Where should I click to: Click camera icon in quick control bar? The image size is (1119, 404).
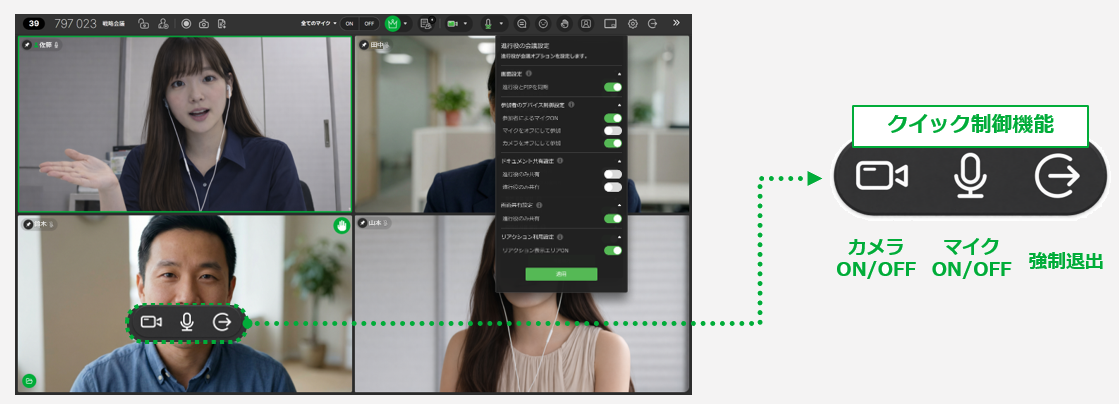click(151, 323)
